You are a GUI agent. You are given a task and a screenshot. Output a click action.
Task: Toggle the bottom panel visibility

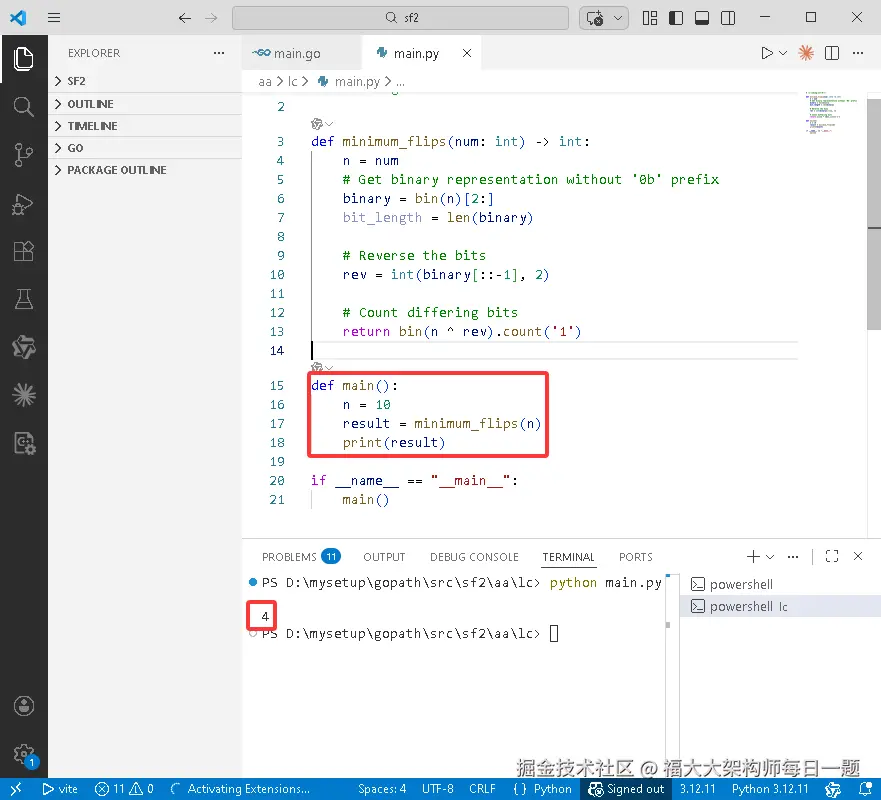tap(702, 18)
